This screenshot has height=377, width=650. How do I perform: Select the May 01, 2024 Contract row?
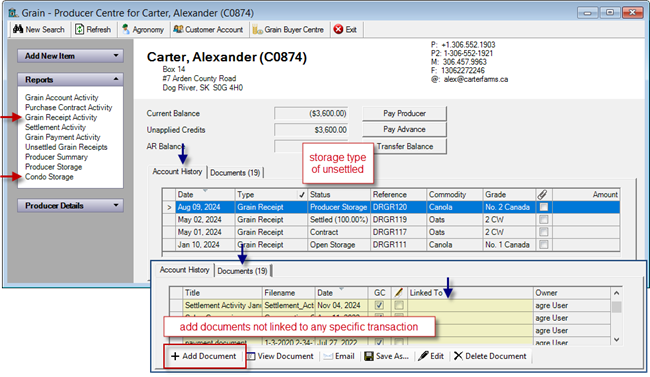tap(391, 232)
